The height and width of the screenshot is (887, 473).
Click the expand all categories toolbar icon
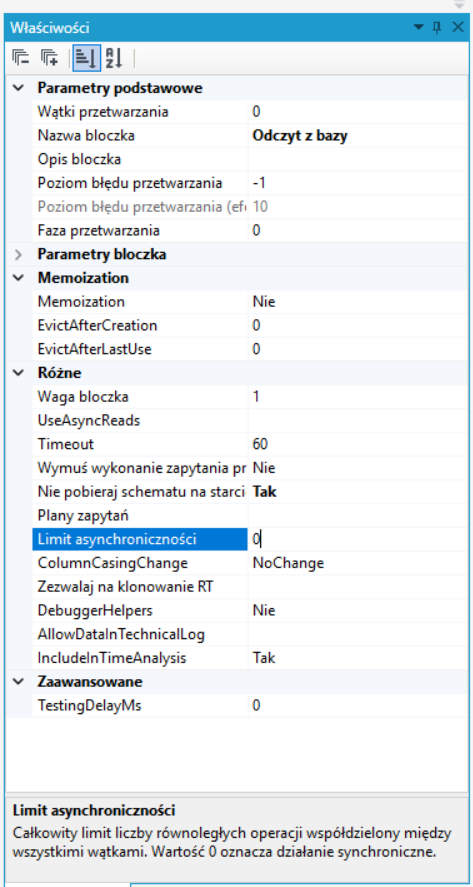(x=49, y=58)
